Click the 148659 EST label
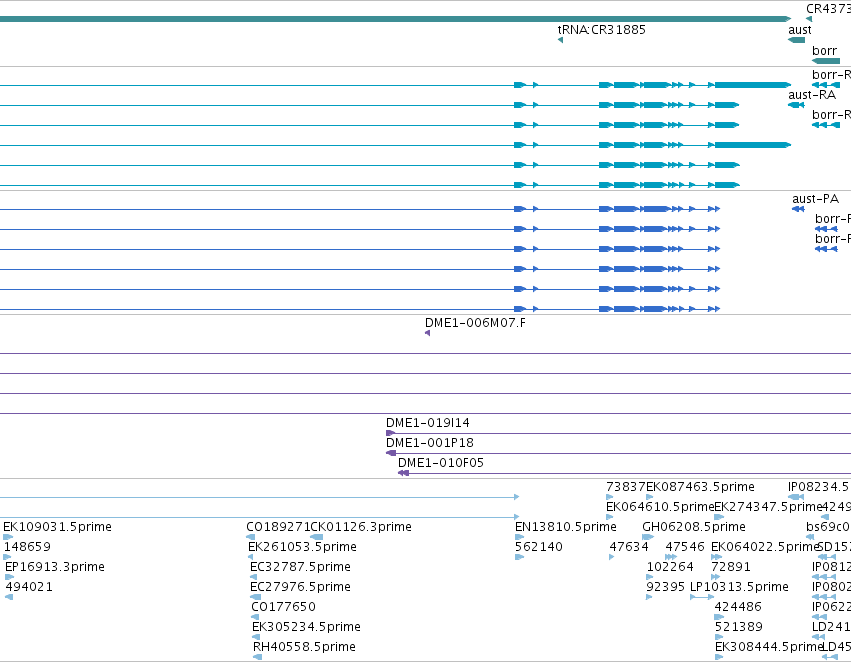The height and width of the screenshot is (662, 851). 27,547
